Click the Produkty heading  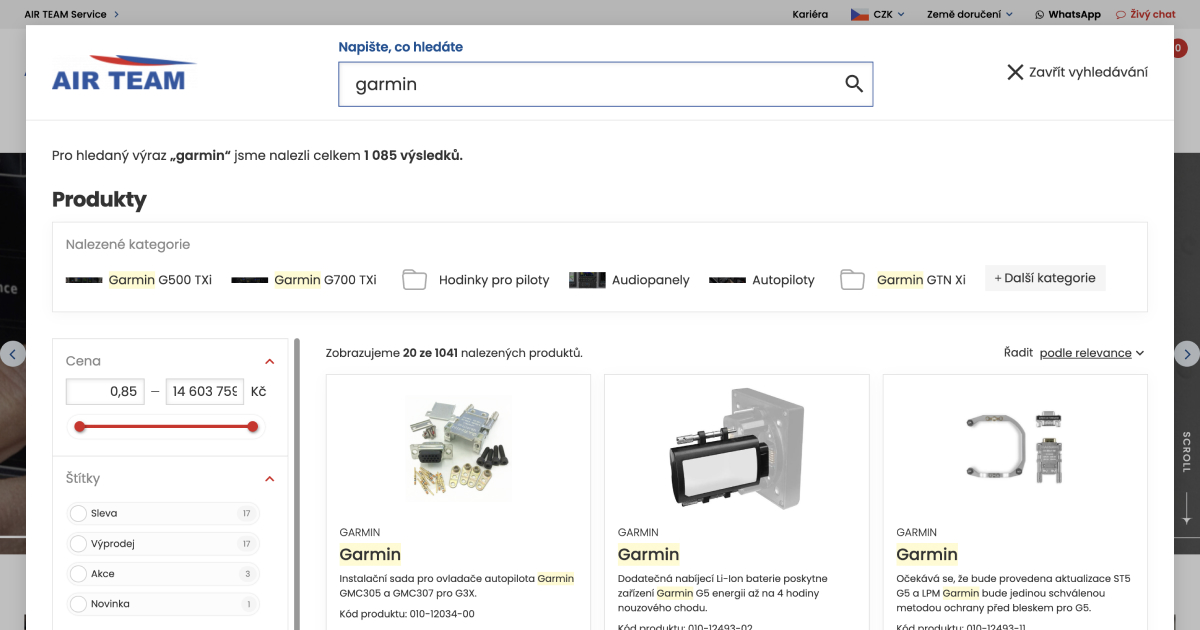click(x=99, y=200)
